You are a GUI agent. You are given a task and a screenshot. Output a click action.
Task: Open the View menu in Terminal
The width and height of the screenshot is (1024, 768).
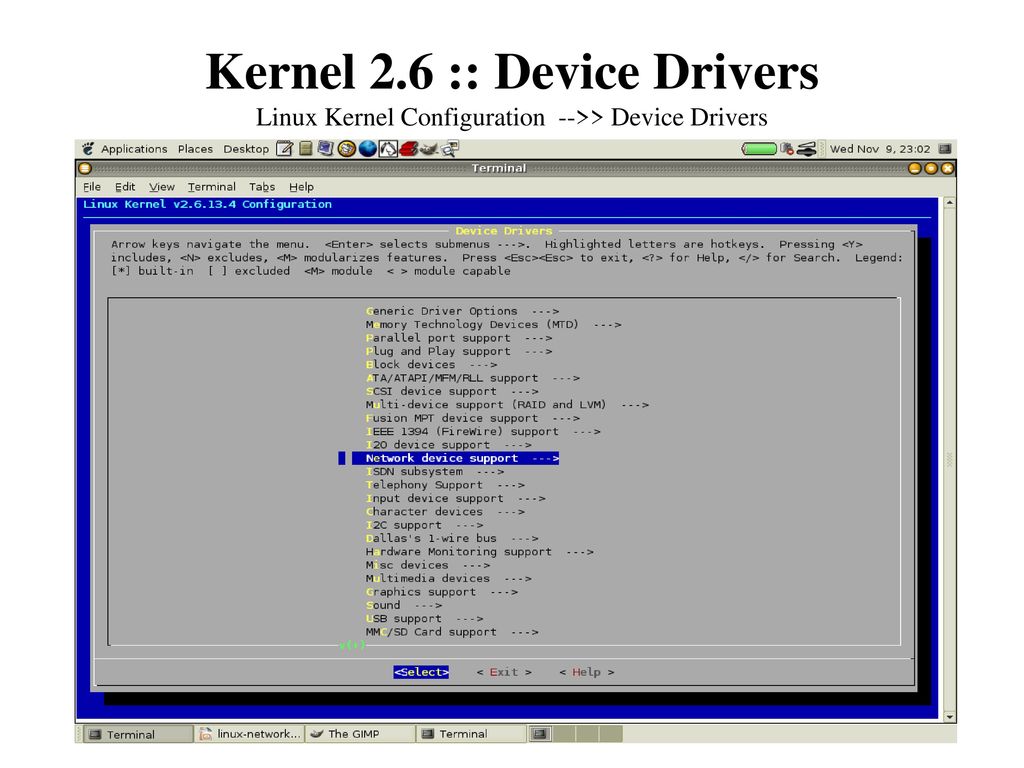point(161,187)
